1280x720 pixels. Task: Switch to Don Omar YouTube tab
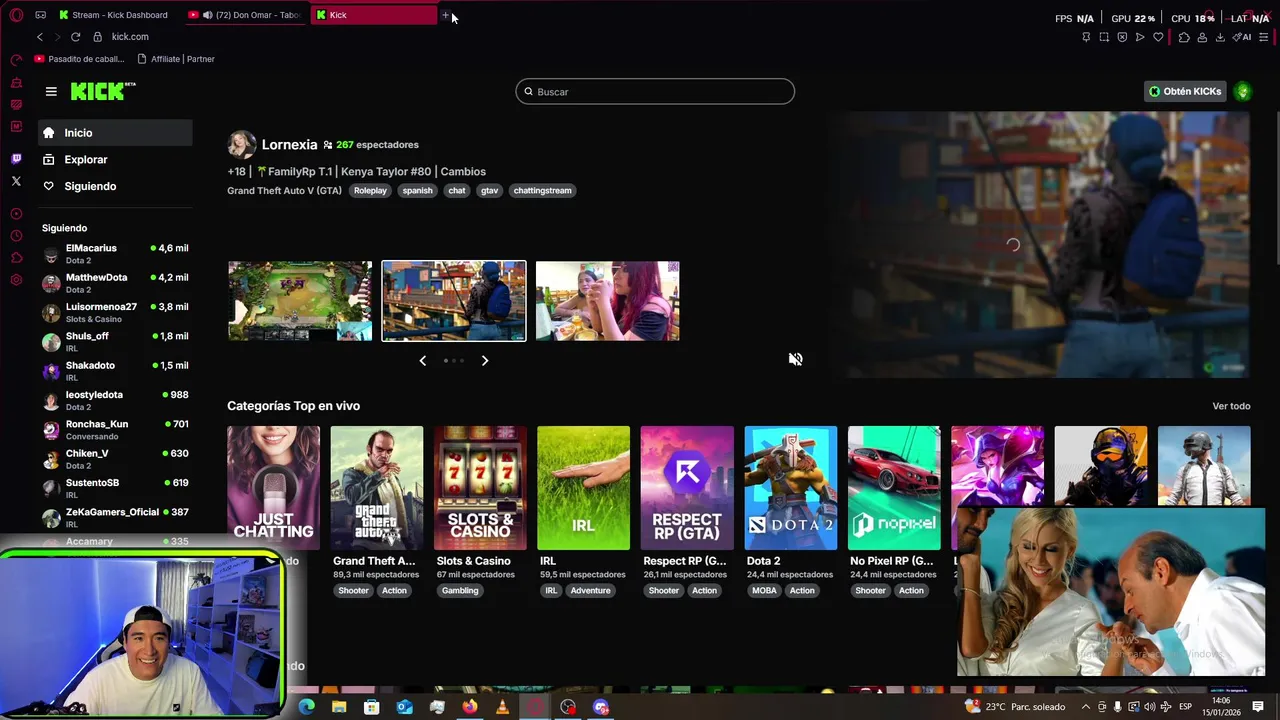[x=246, y=15]
